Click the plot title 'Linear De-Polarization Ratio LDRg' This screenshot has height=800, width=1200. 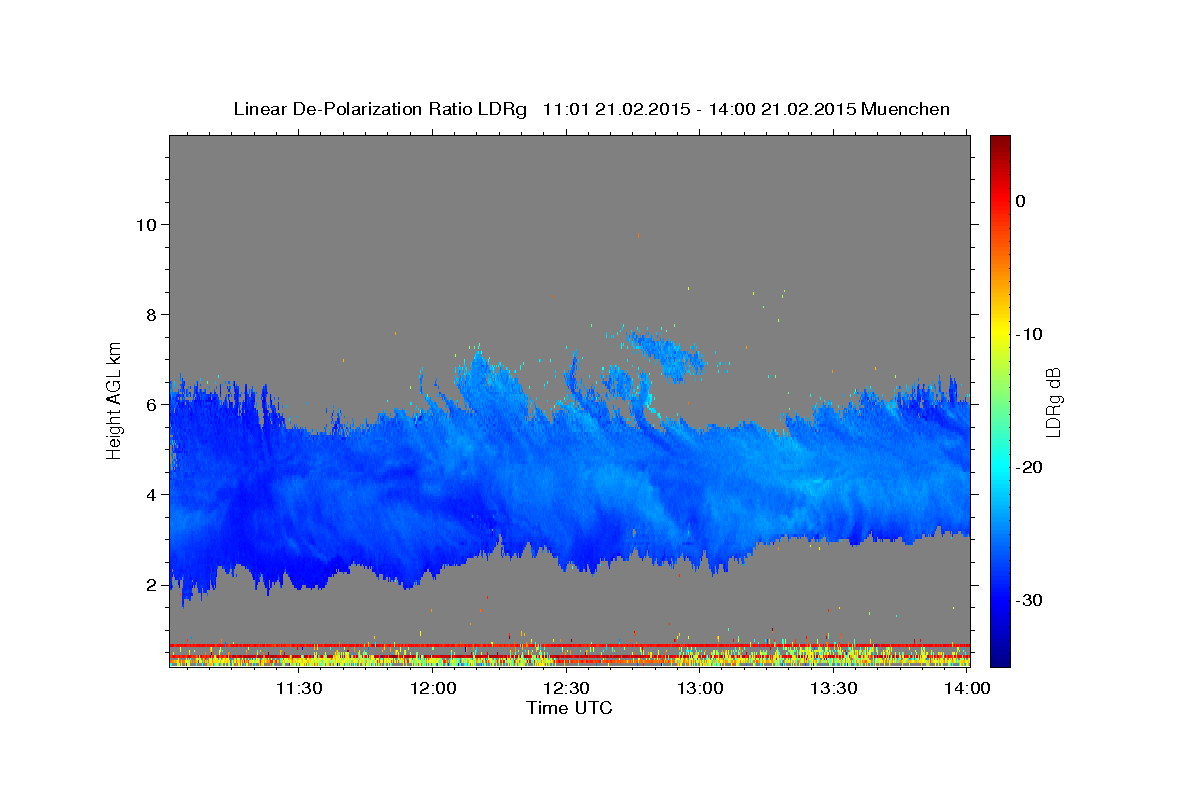379,109
